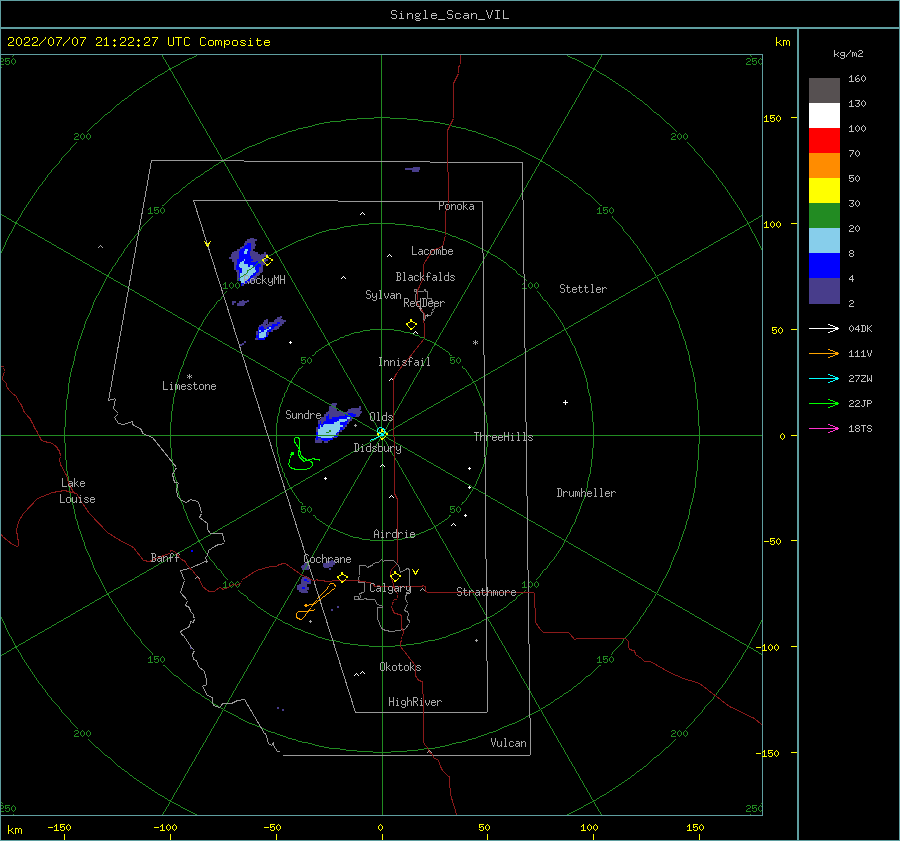Select the orange 70 color swatch
900x841 pixels.
click(824, 165)
